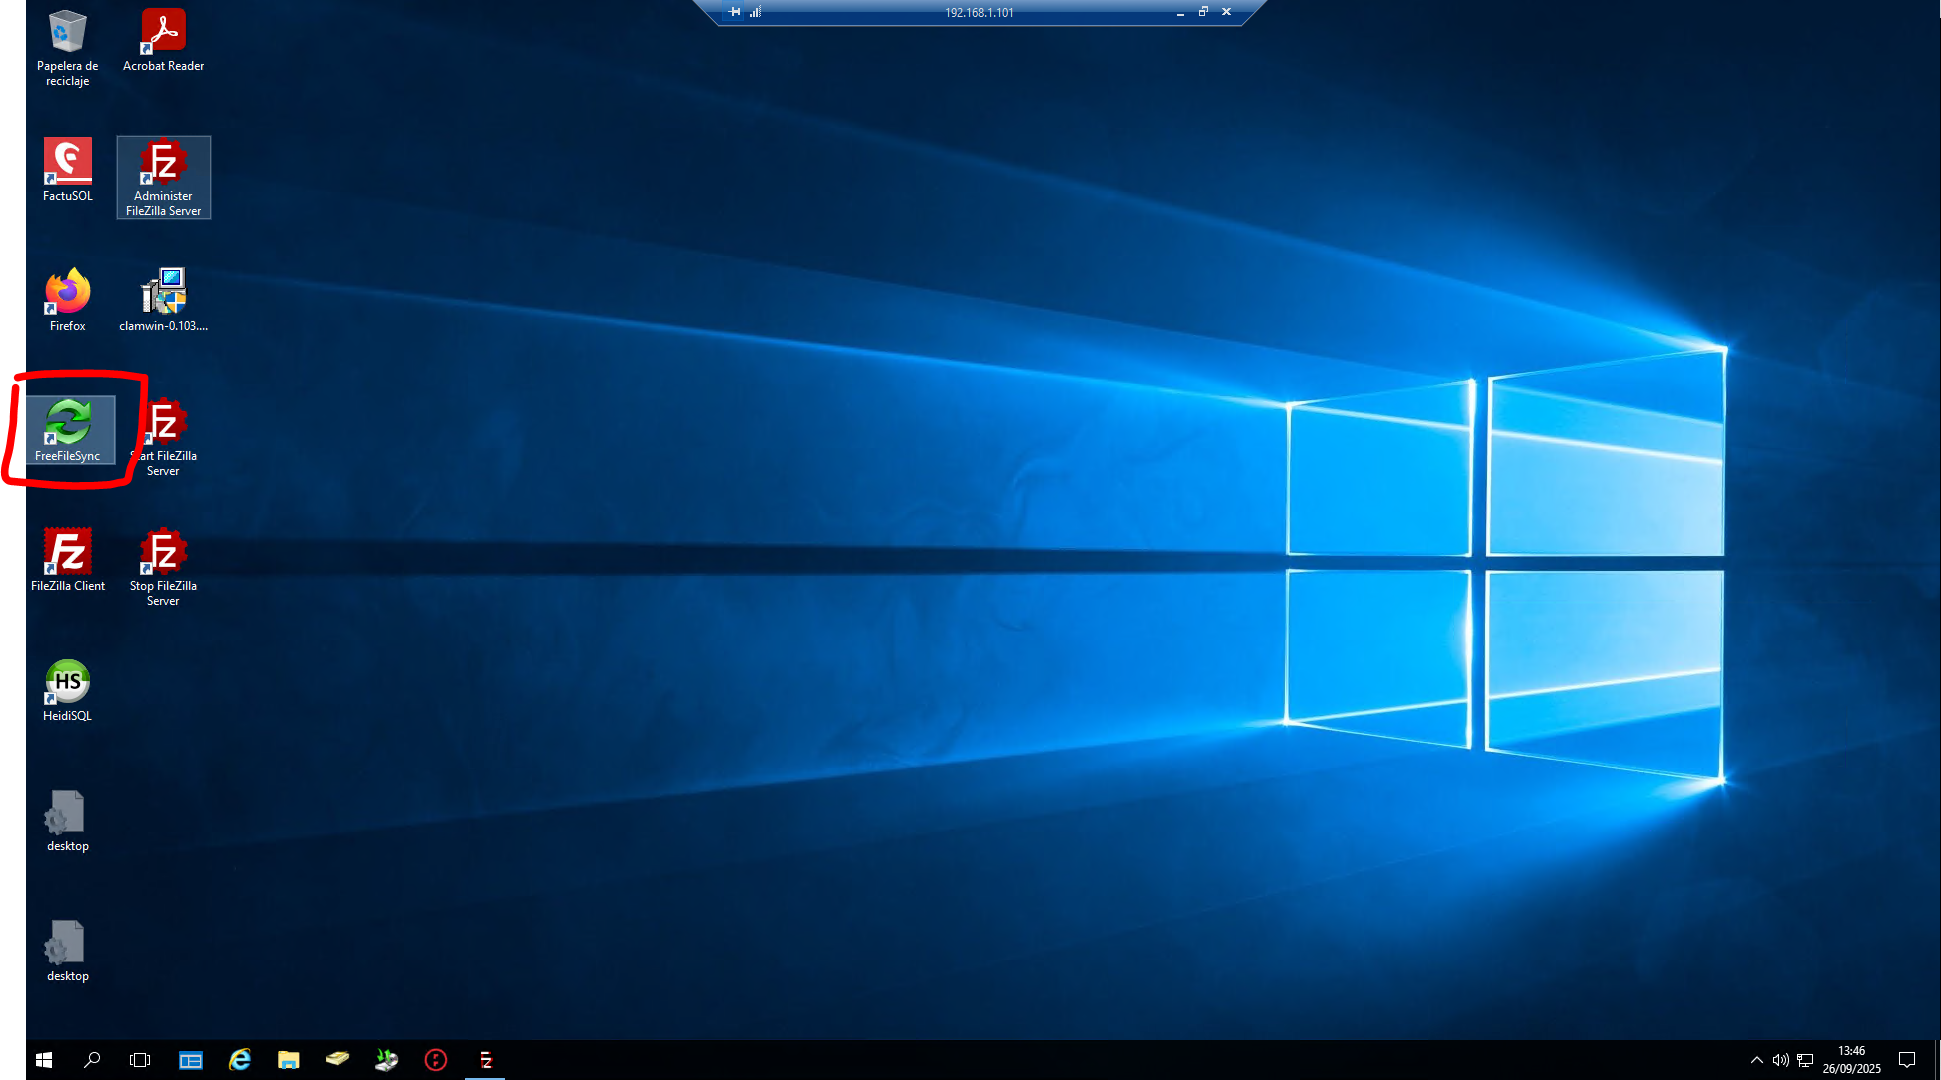
Task: Open the Windows Start menu
Action: click(x=44, y=1060)
